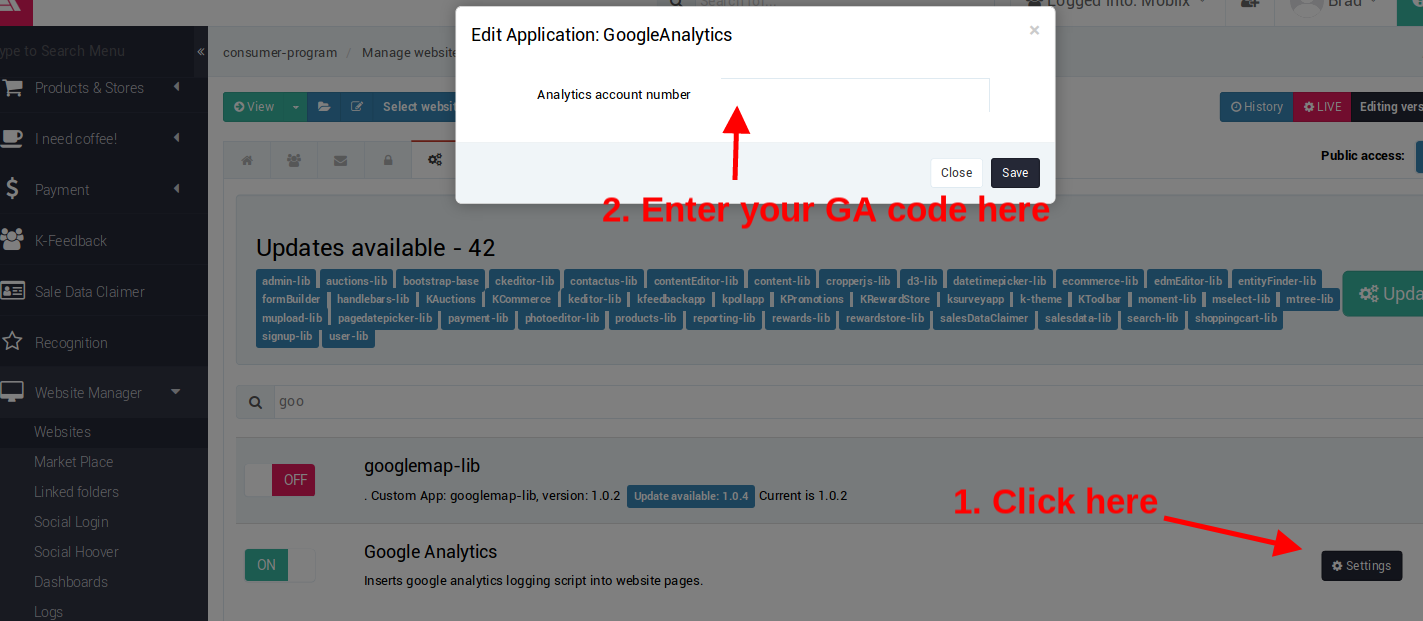Expand the Products & Stores submenu arrow
Image resolution: width=1423 pixels, height=621 pixels.
(x=177, y=87)
